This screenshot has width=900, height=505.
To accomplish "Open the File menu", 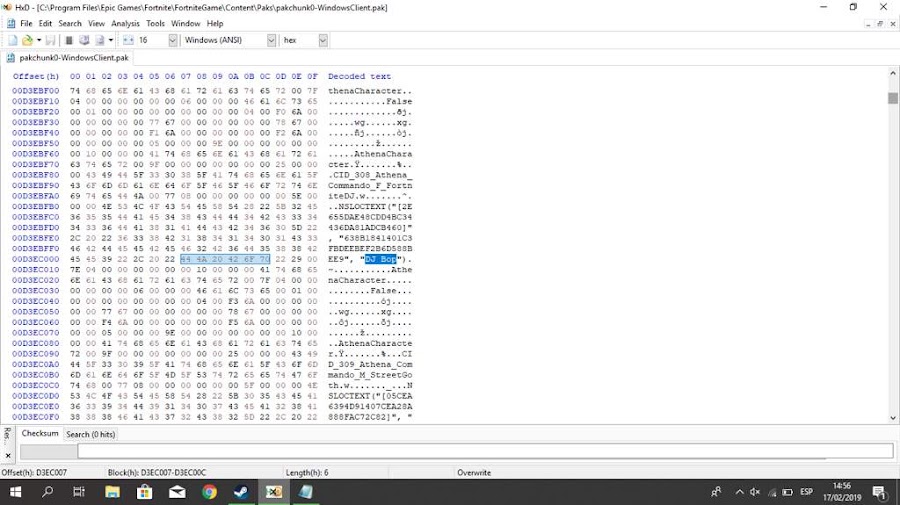I will 26,24.
